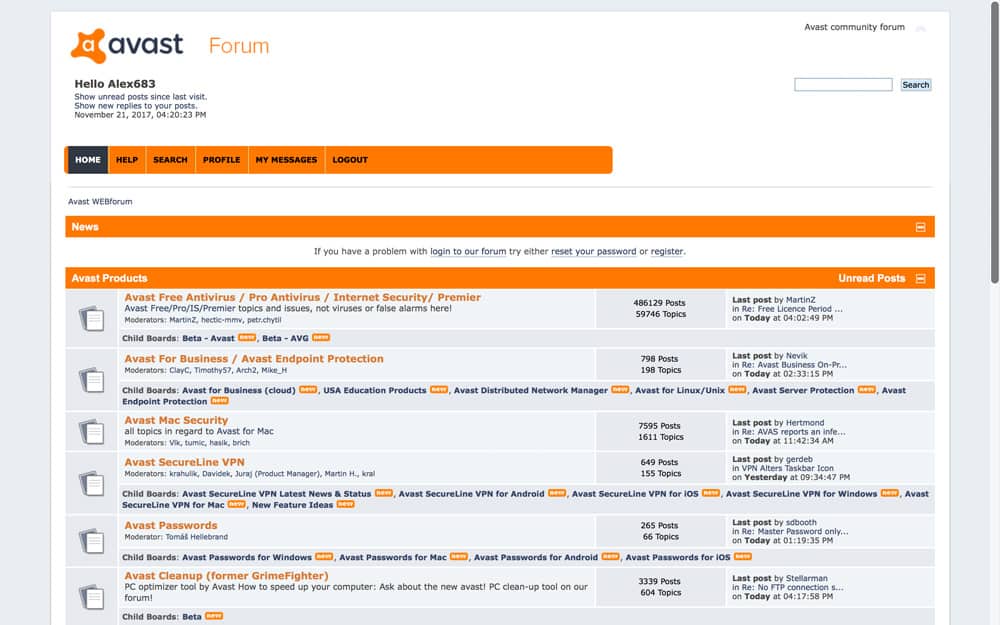Click new badge next to SecureLine VPN for iOS
The height and width of the screenshot is (625, 1000).
pyautogui.click(x=711, y=493)
